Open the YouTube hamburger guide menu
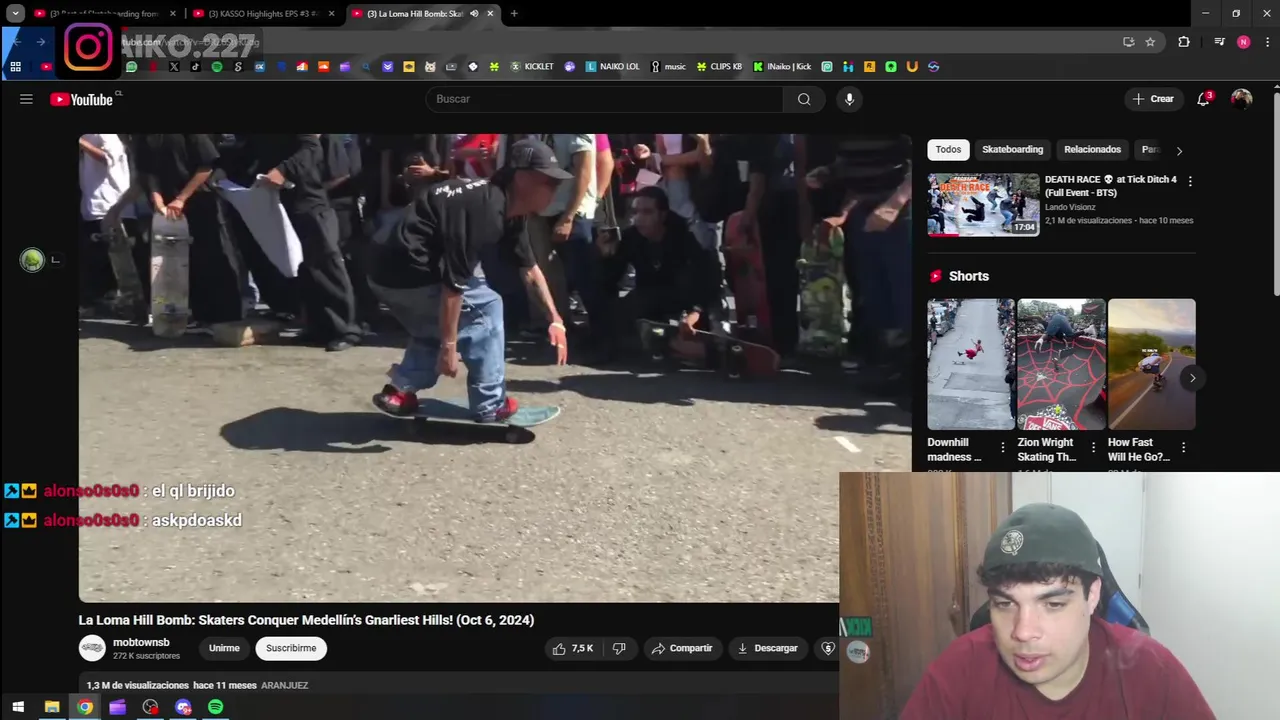This screenshot has width=1280, height=720. 26,99
